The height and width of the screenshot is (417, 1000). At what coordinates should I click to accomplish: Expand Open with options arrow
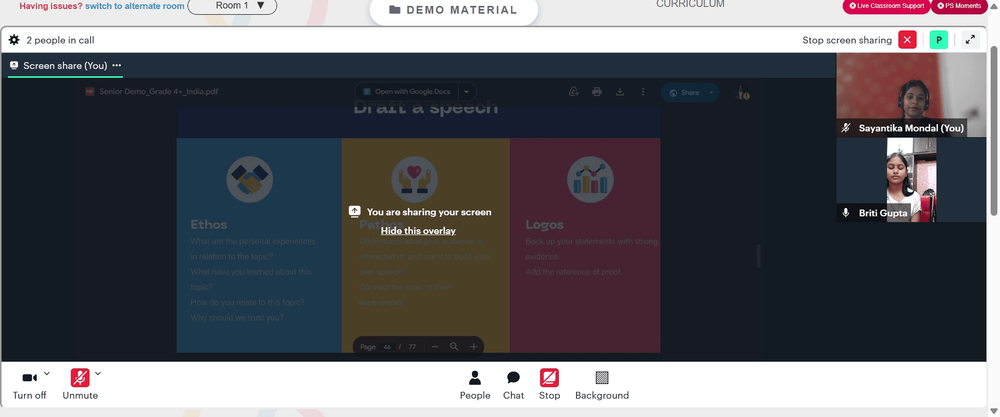click(x=466, y=92)
